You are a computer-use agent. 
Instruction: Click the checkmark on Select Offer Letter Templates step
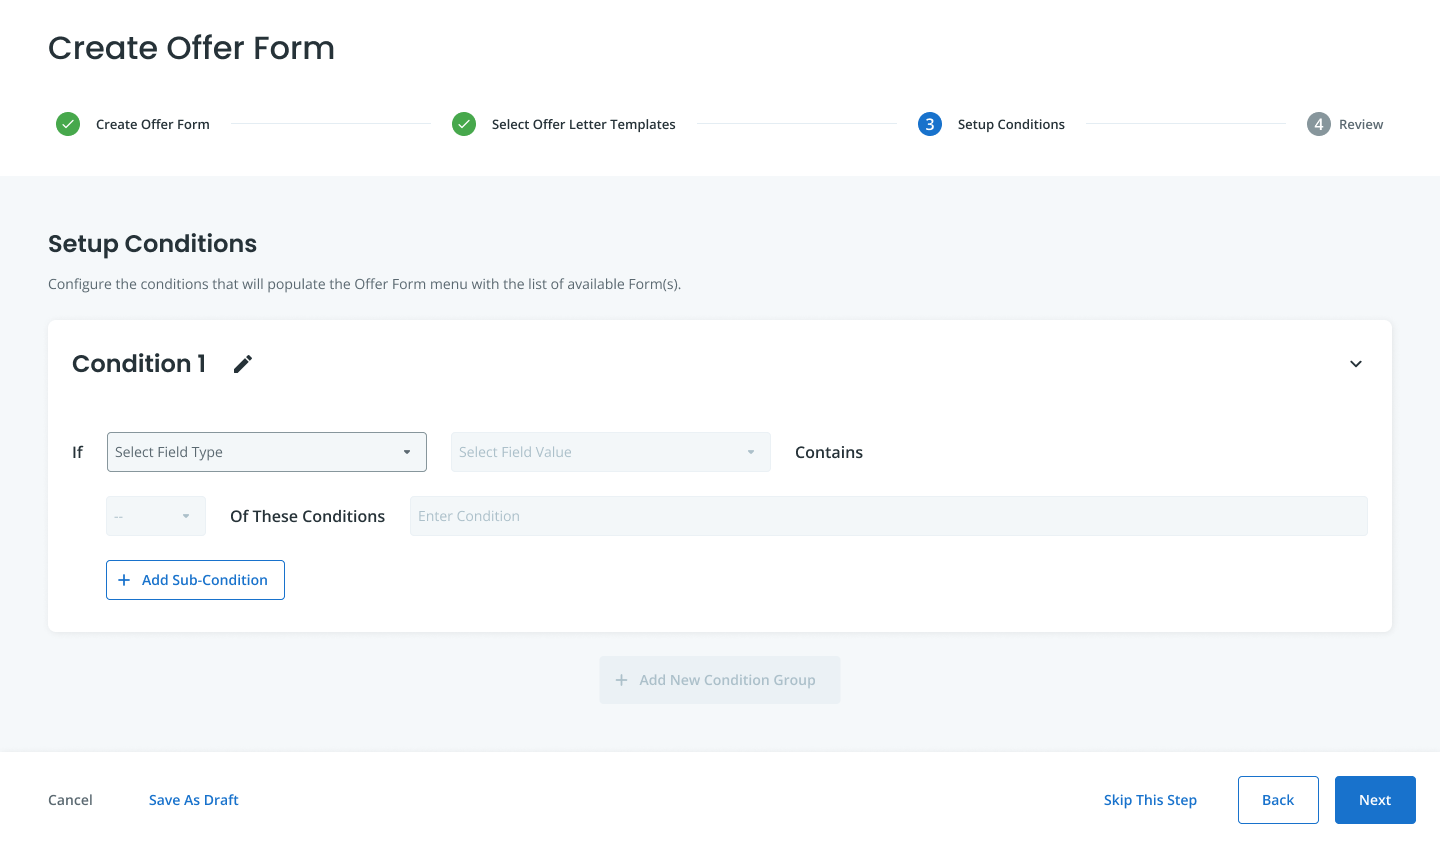(x=463, y=124)
